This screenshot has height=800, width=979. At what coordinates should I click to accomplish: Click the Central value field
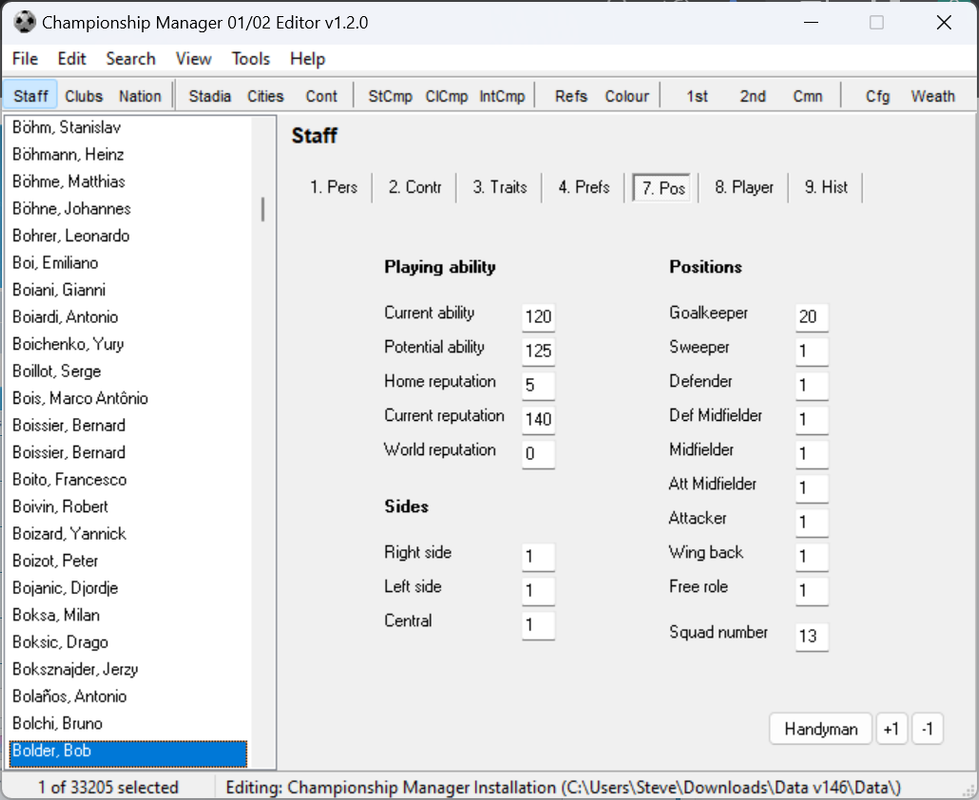pyautogui.click(x=538, y=625)
